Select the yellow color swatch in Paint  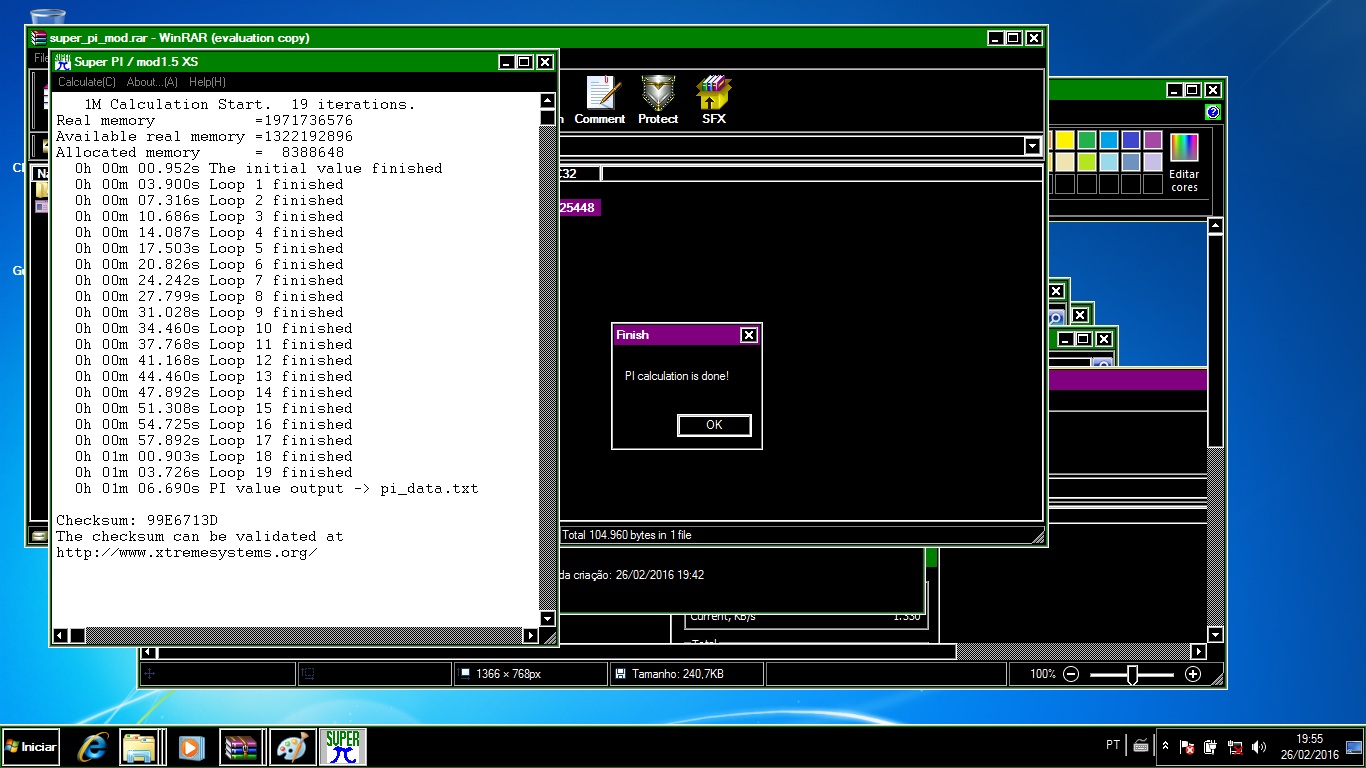click(1065, 140)
